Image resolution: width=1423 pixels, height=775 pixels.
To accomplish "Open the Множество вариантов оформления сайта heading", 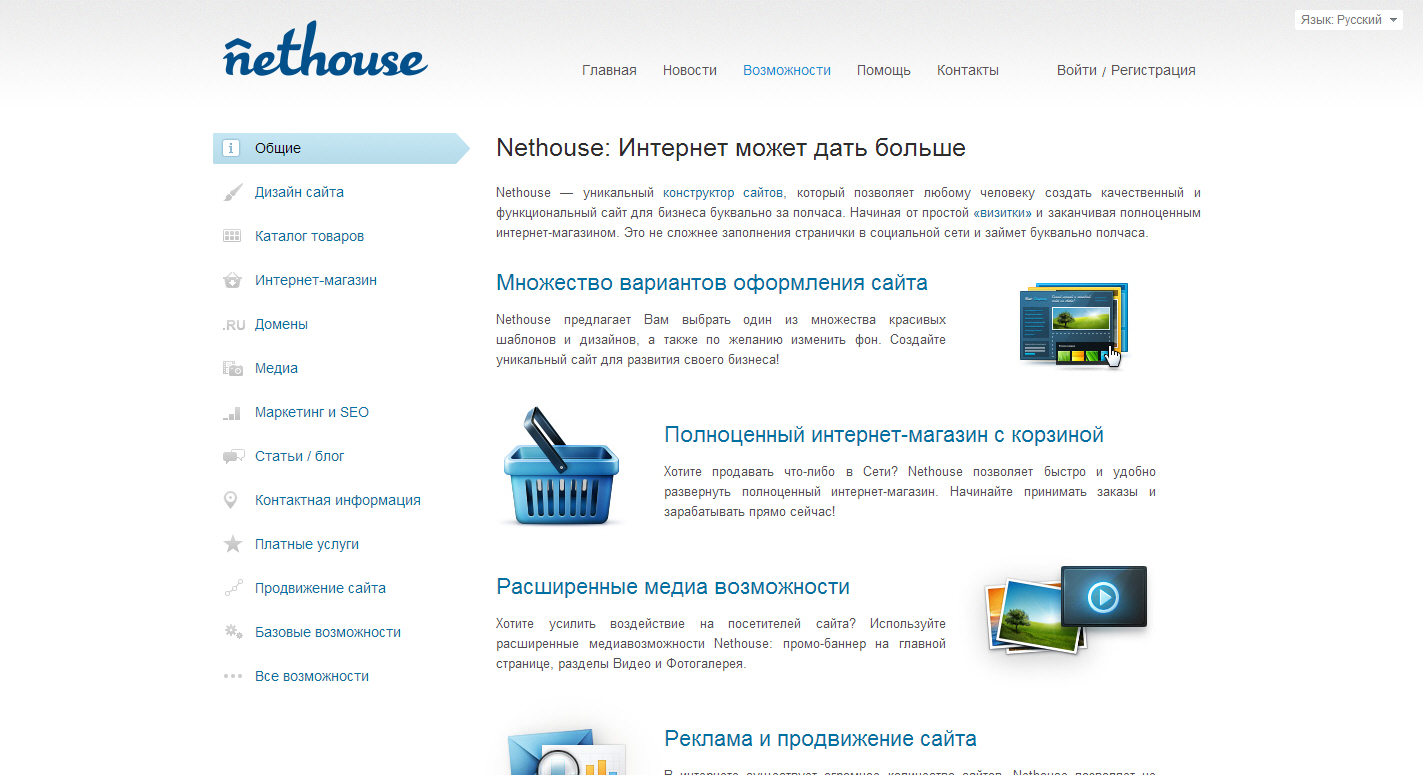I will click(x=712, y=283).
